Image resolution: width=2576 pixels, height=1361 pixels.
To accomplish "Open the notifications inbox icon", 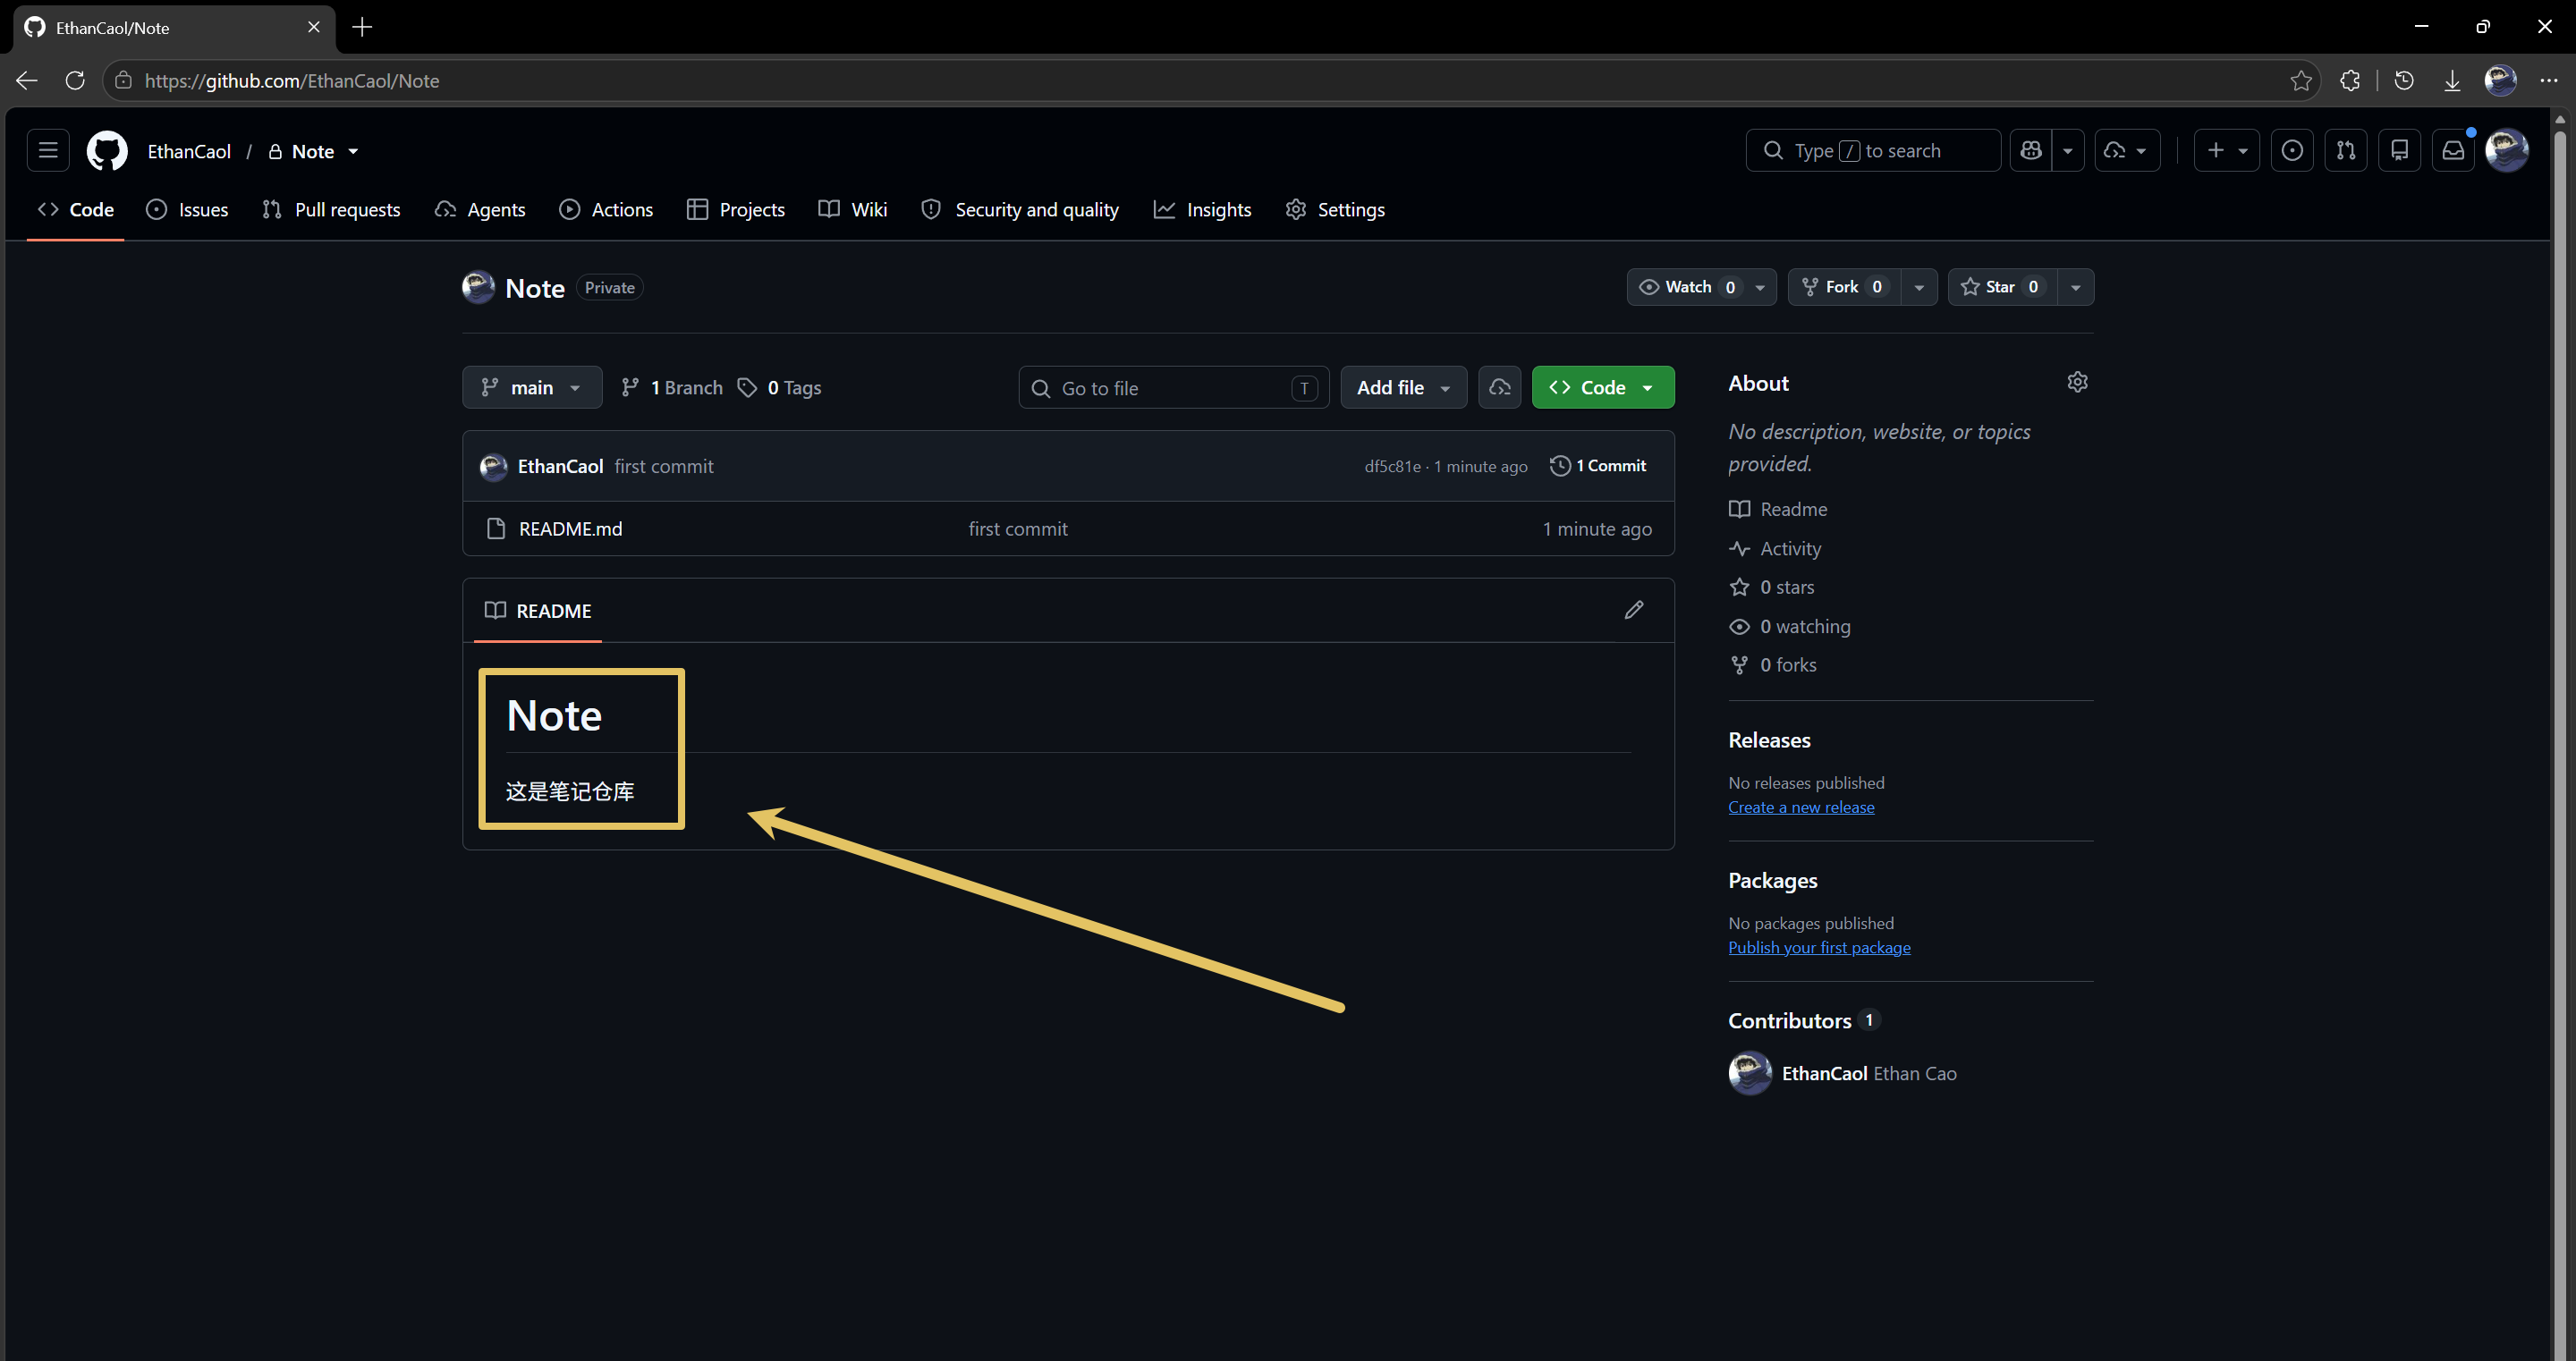I will 2453,151.
